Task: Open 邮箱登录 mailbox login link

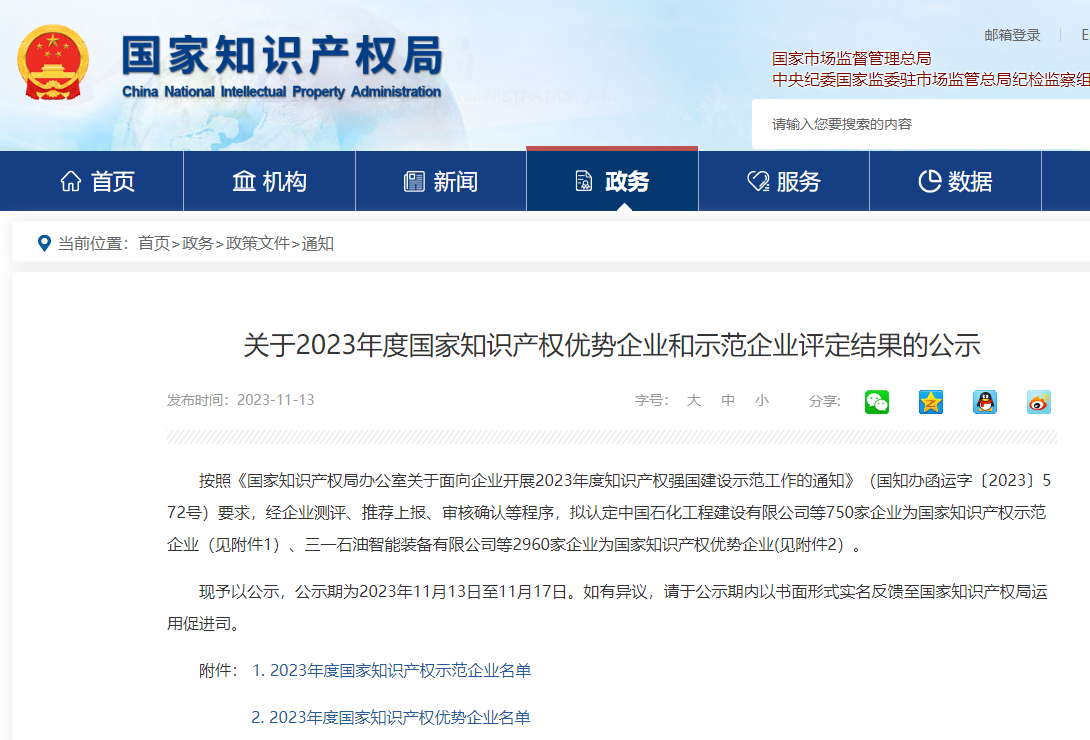Action: [x=1012, y=35]
